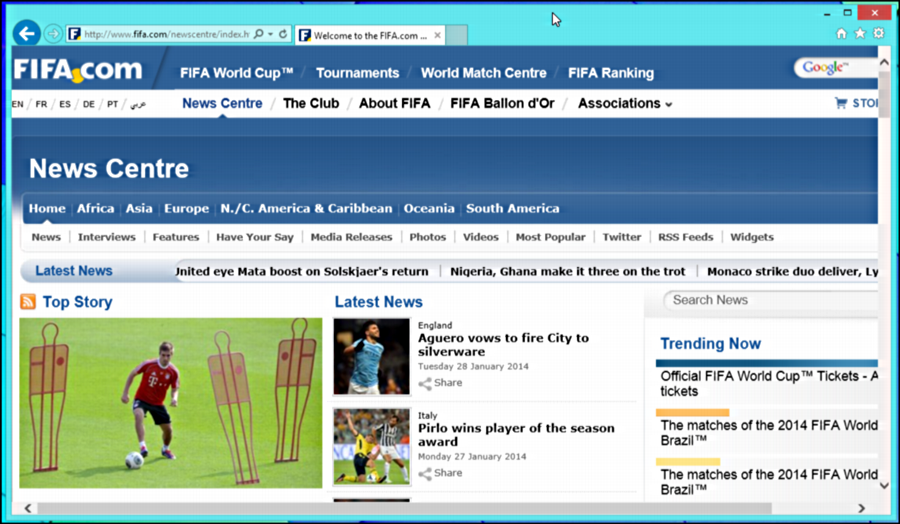Open the Widgets link
The height and width of the screenshot is (524, 900).
click(752, 237)
